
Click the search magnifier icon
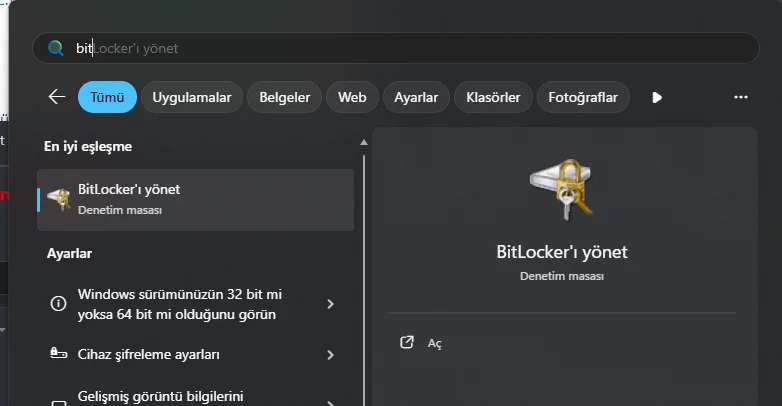[55, 48]
